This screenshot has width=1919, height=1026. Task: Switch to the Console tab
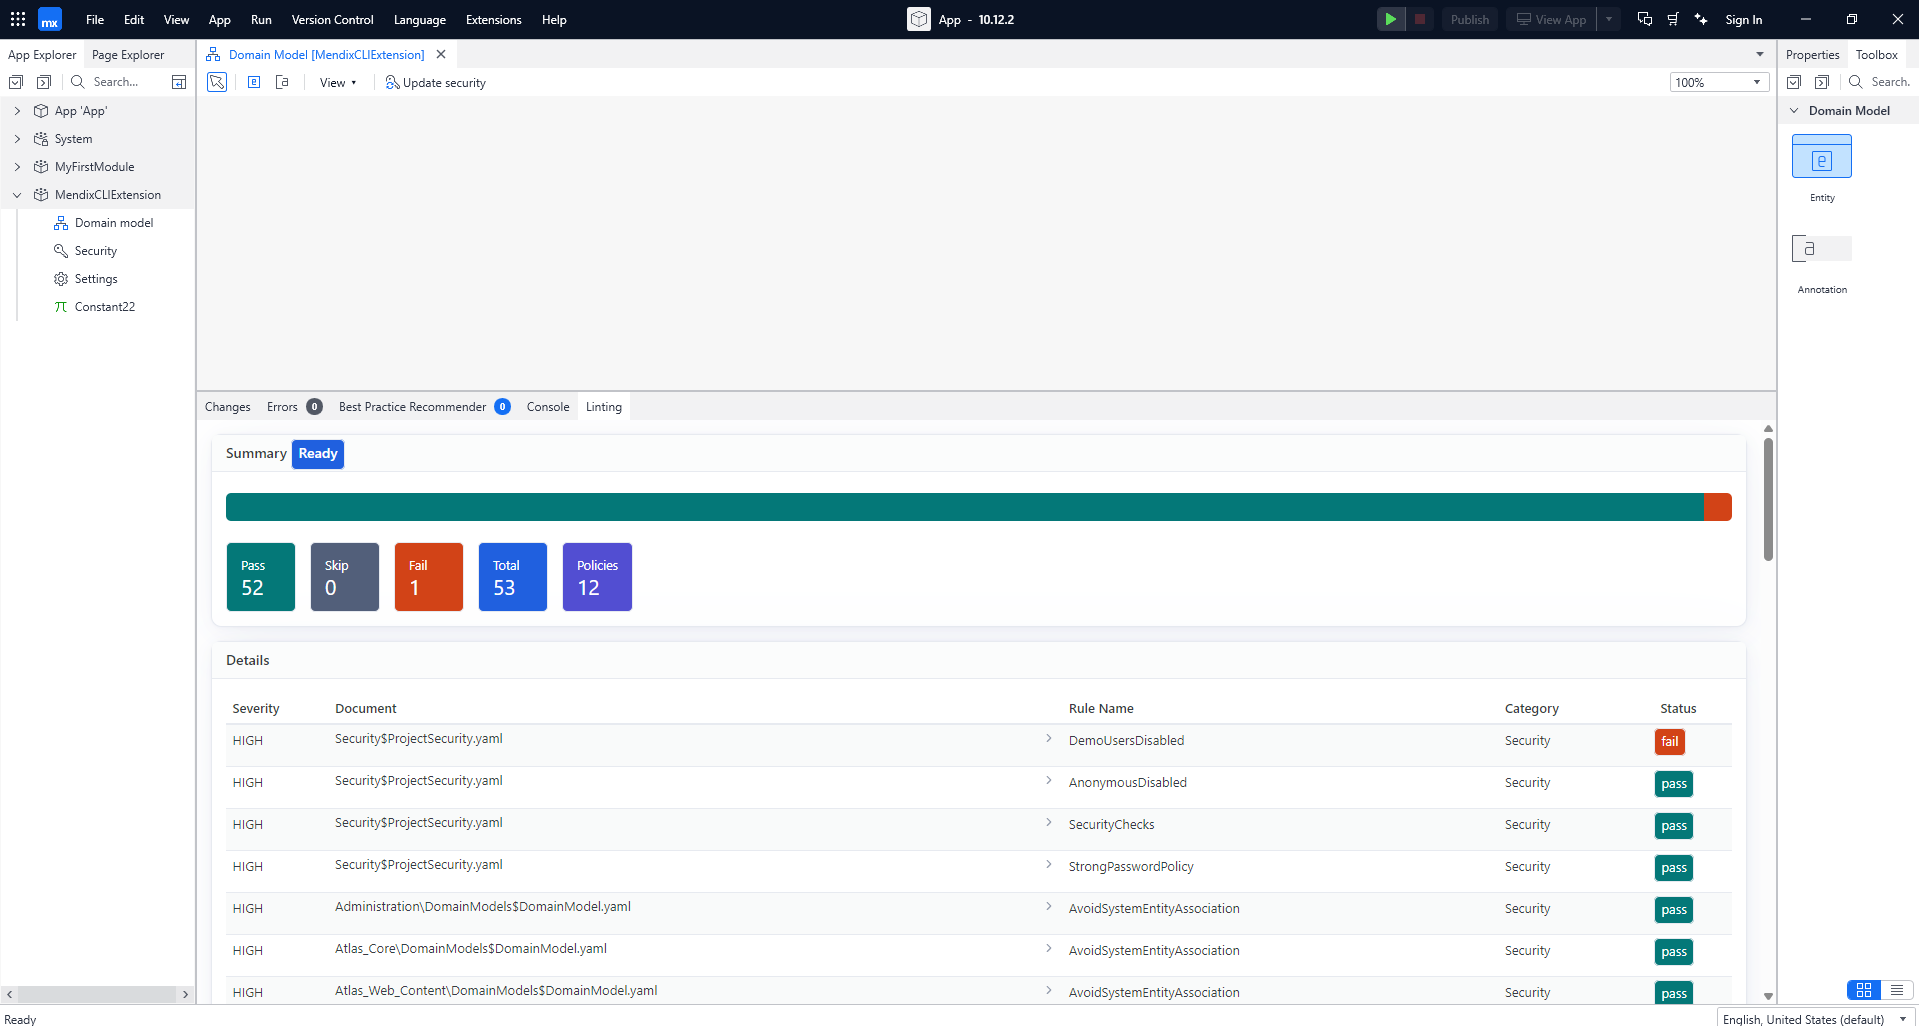coord(547,406)
